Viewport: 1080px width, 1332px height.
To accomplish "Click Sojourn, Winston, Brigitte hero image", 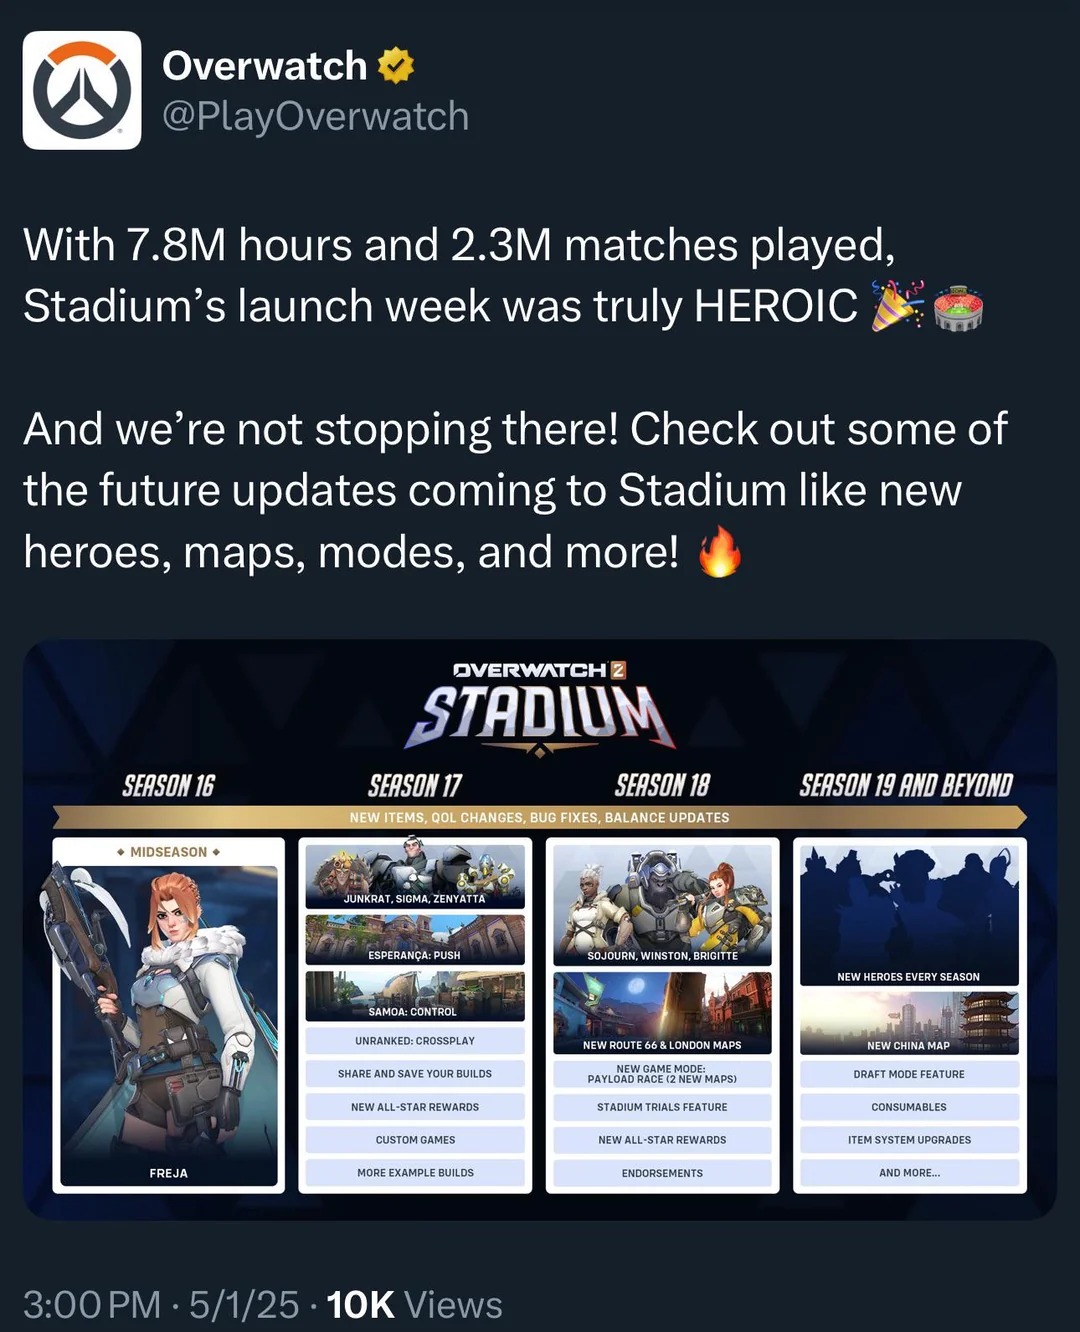I will (662, 905).
